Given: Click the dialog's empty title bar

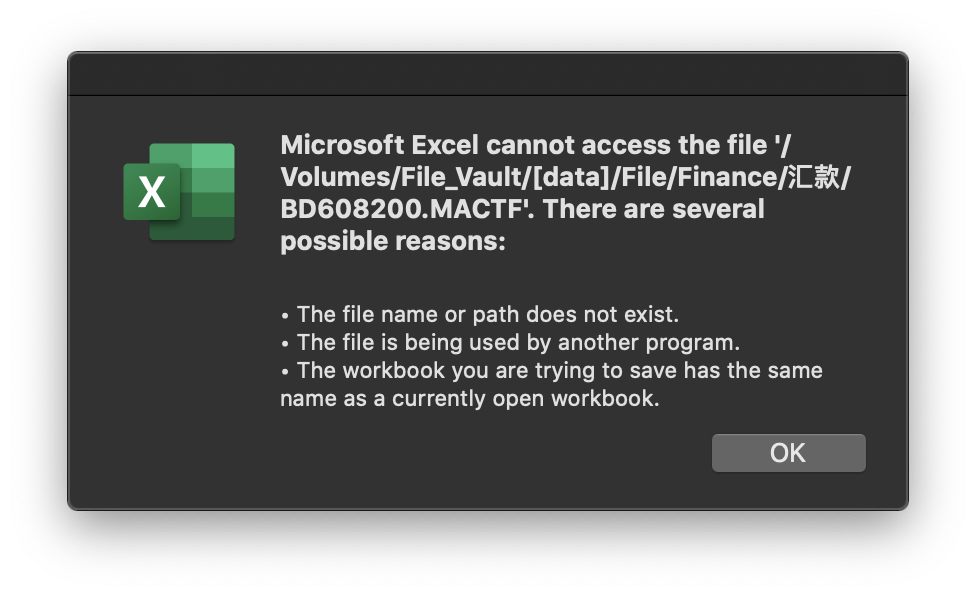Looking at the screenshot, I should [x=487, y=75].
